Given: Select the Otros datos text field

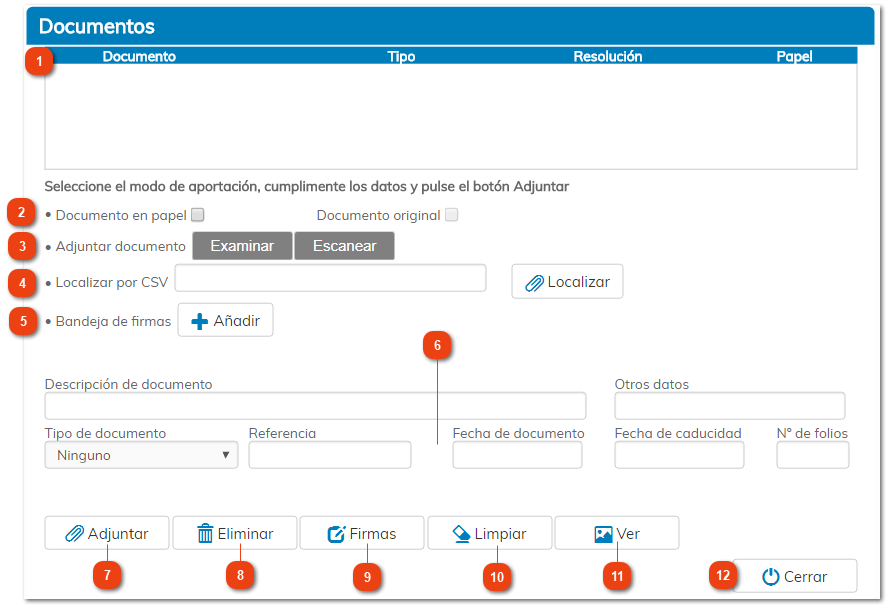Looking at the screenshot, I should [729, 406].
